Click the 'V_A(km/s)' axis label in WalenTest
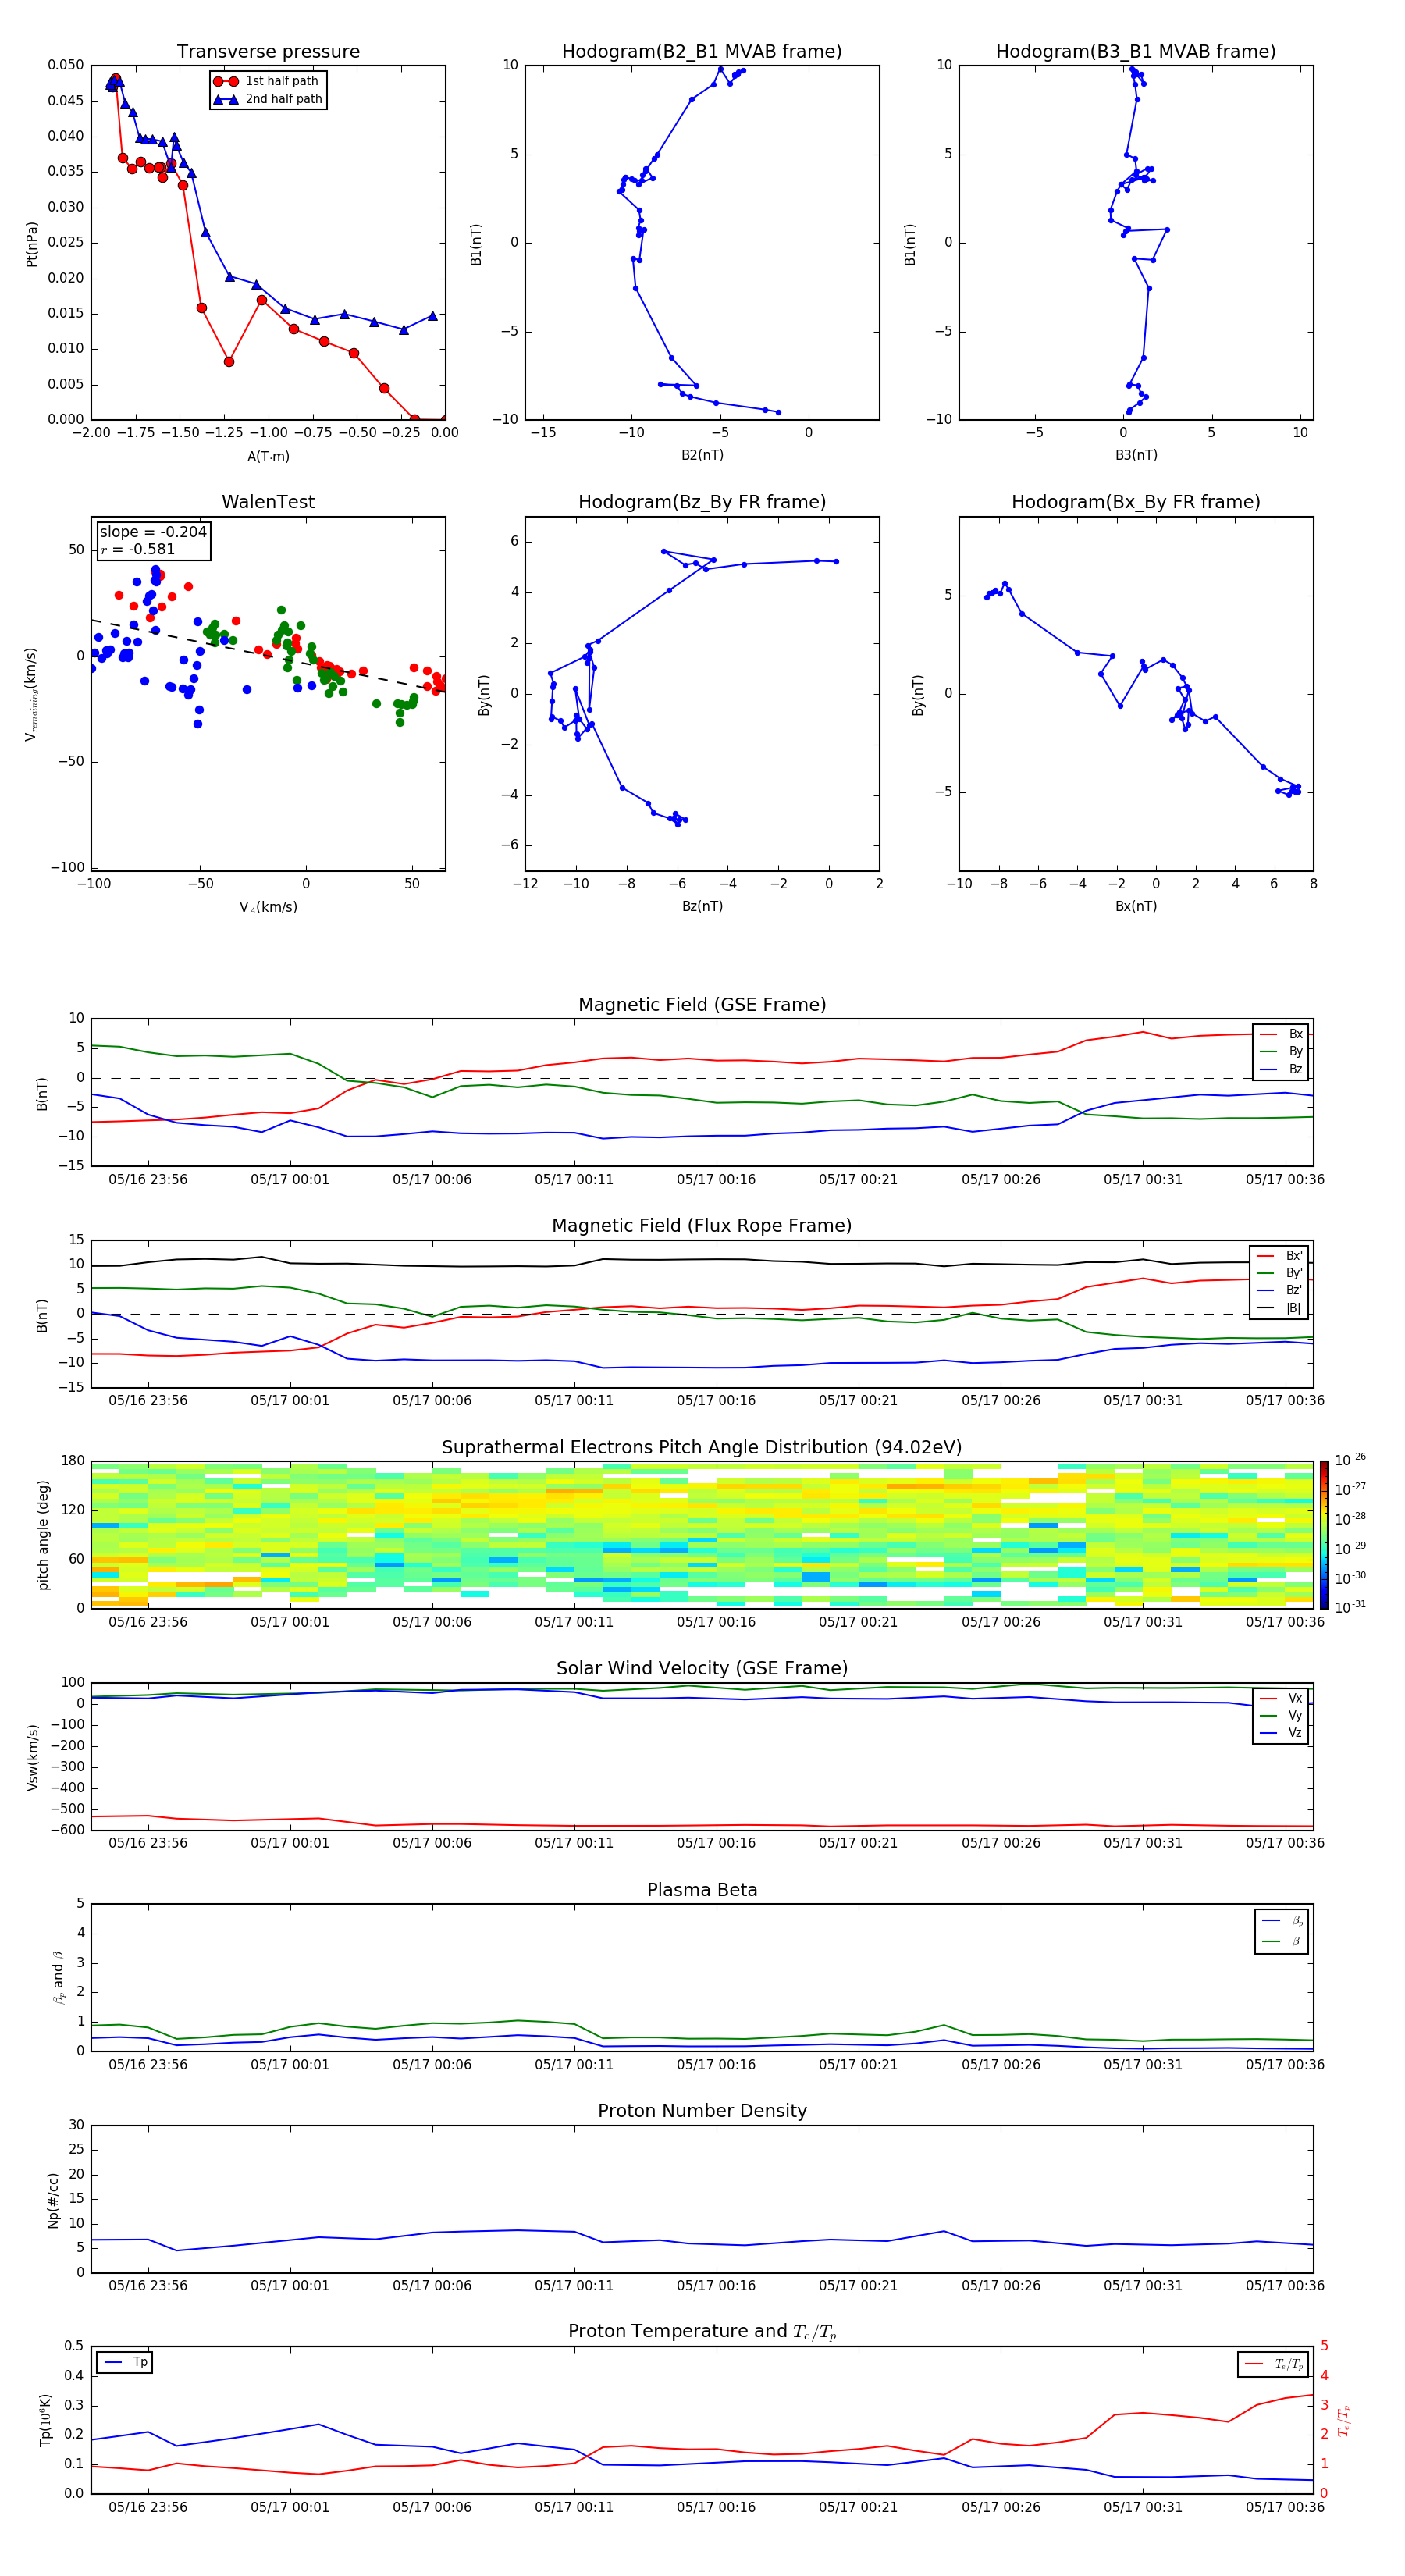 point(268,907)
